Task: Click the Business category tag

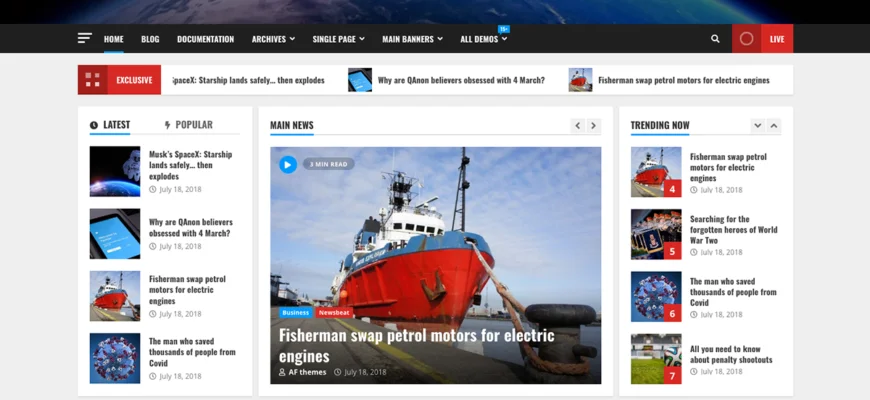Action: tap(296, 312)
